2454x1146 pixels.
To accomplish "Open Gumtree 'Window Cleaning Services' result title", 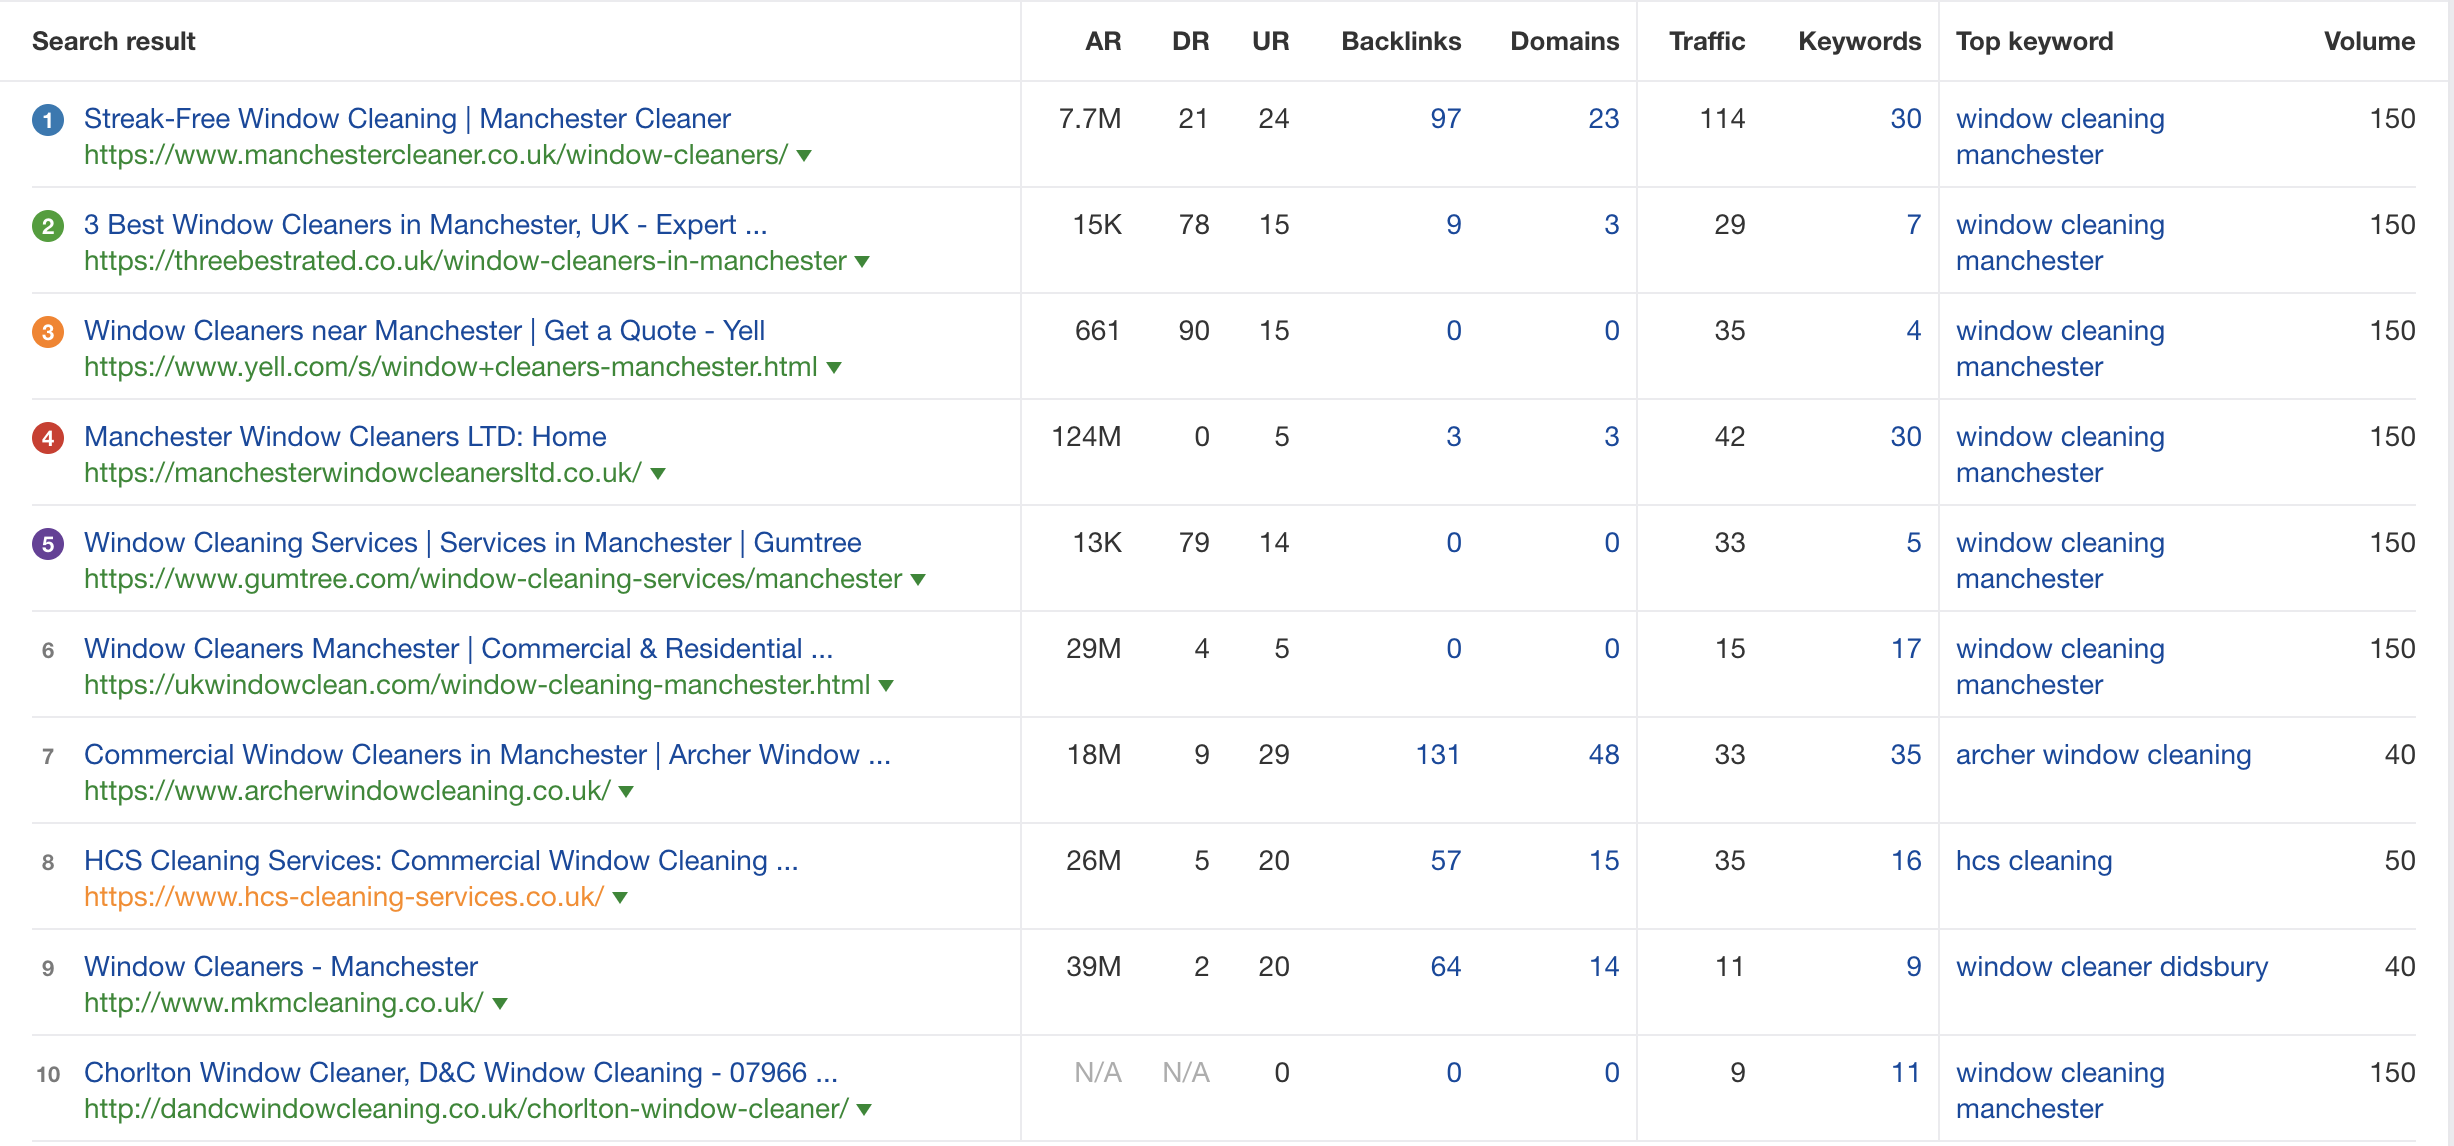I will coord(472,542).
